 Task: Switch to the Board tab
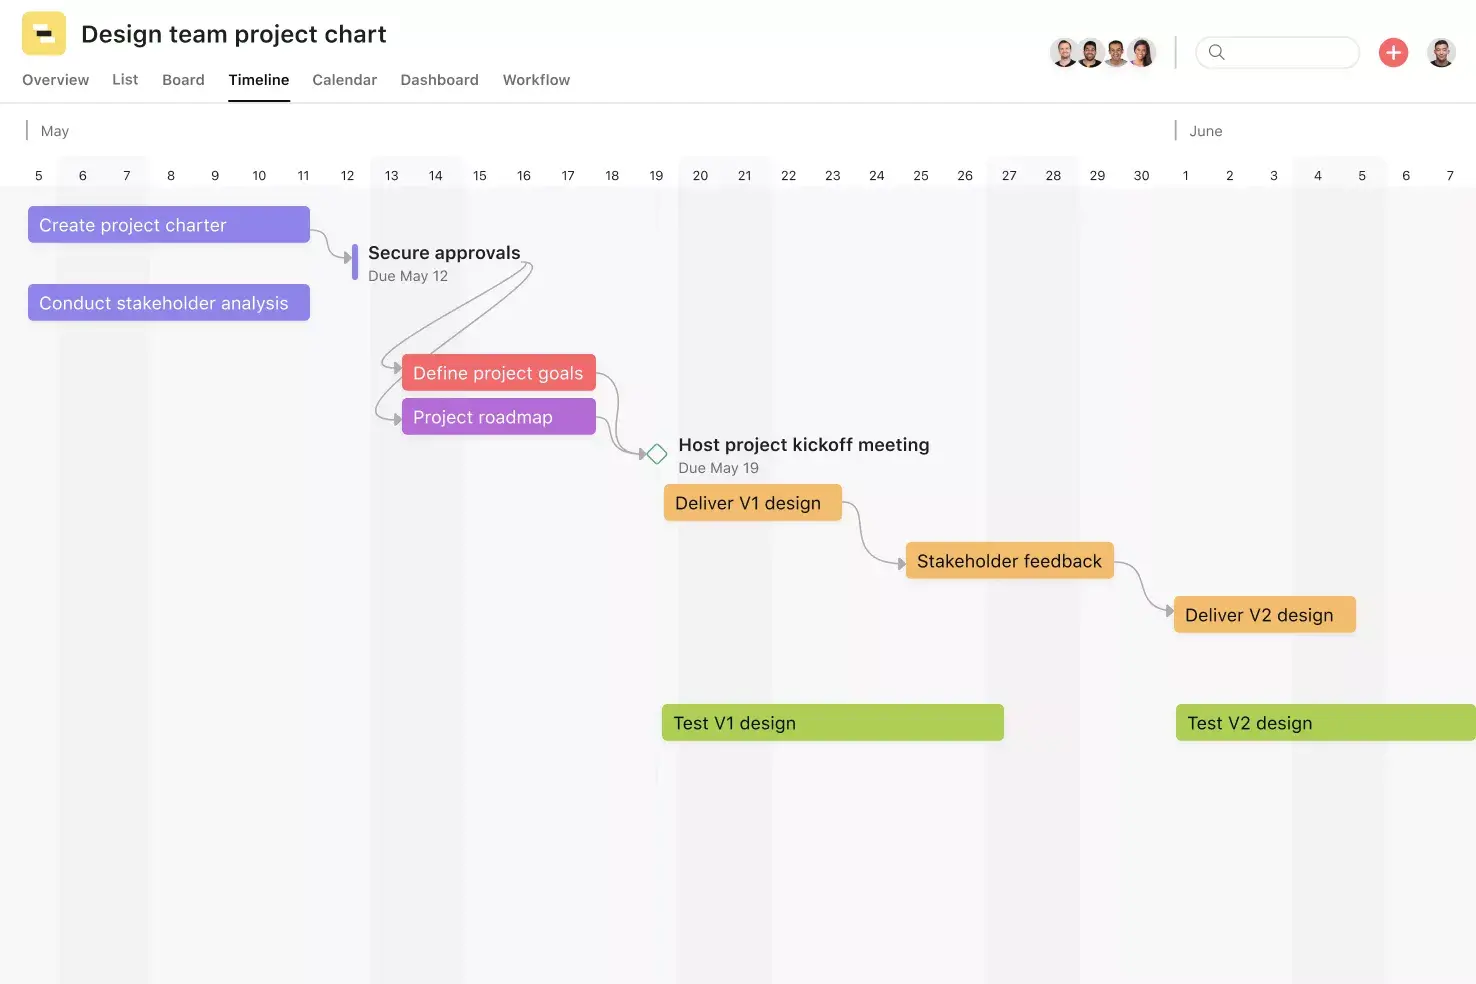pos(183,80)
